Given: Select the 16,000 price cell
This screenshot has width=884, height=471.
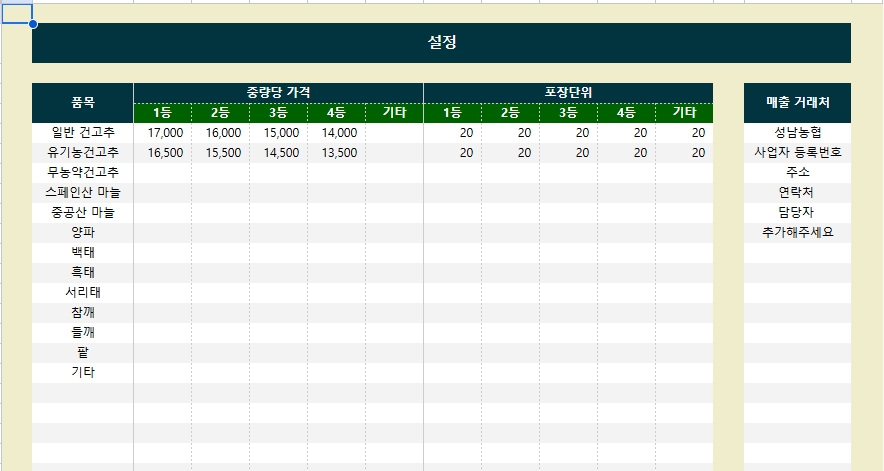Looking at the screenshot, I should pos(221,133).
